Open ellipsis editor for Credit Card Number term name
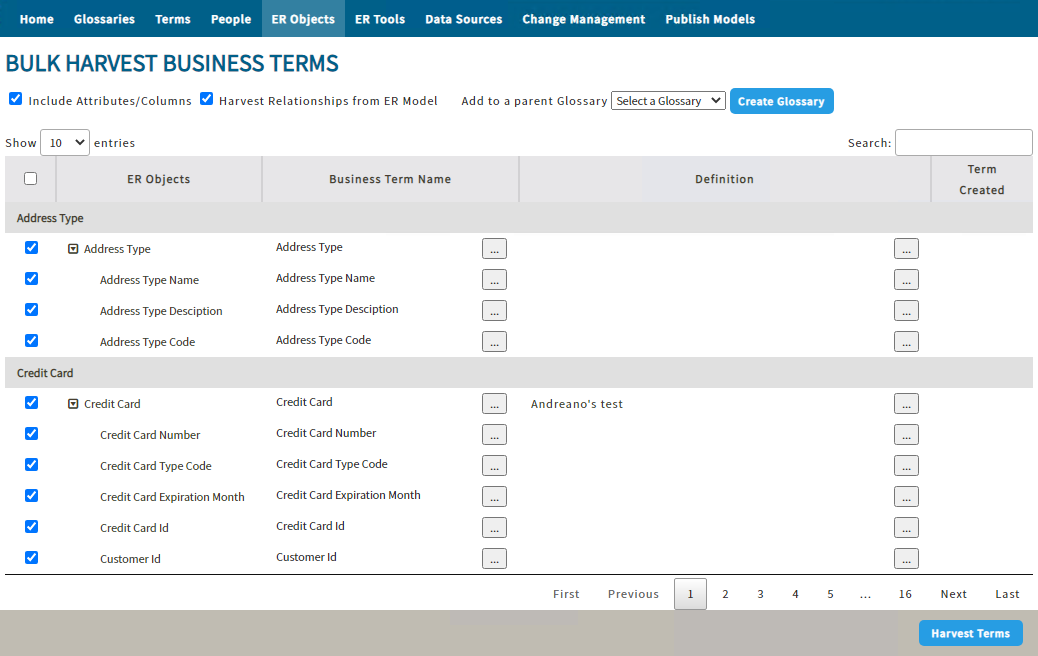The image size is (1038, 656). [x=494, y=435]
